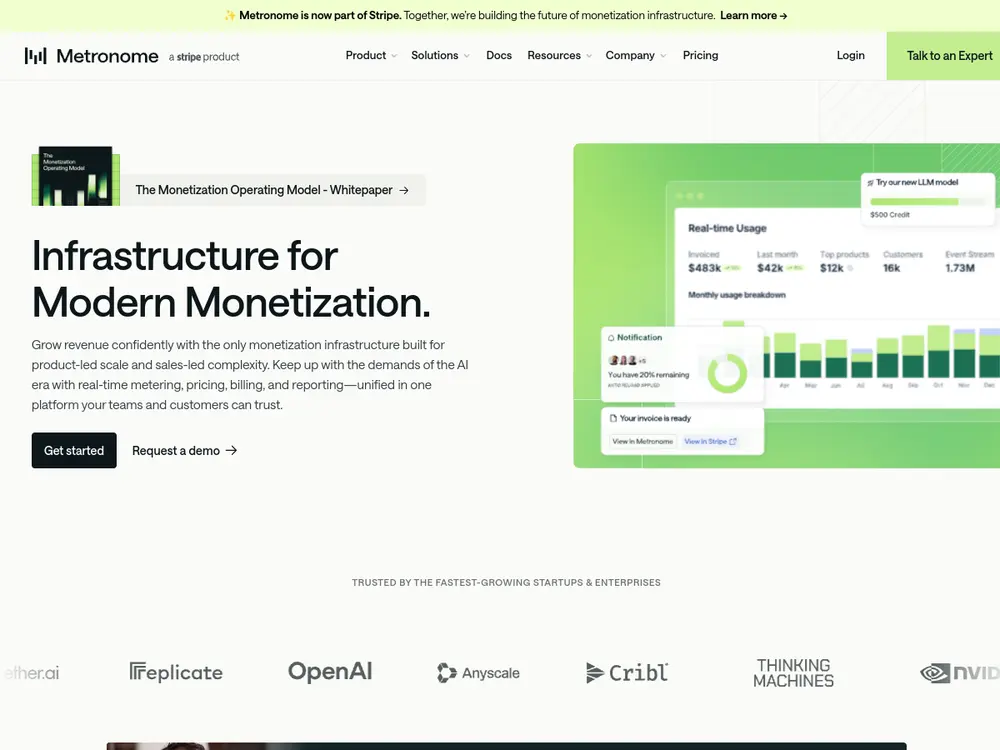Open the Resources dropdown chevron
This screenshot has width=1000, height=750.
[589, 56]
